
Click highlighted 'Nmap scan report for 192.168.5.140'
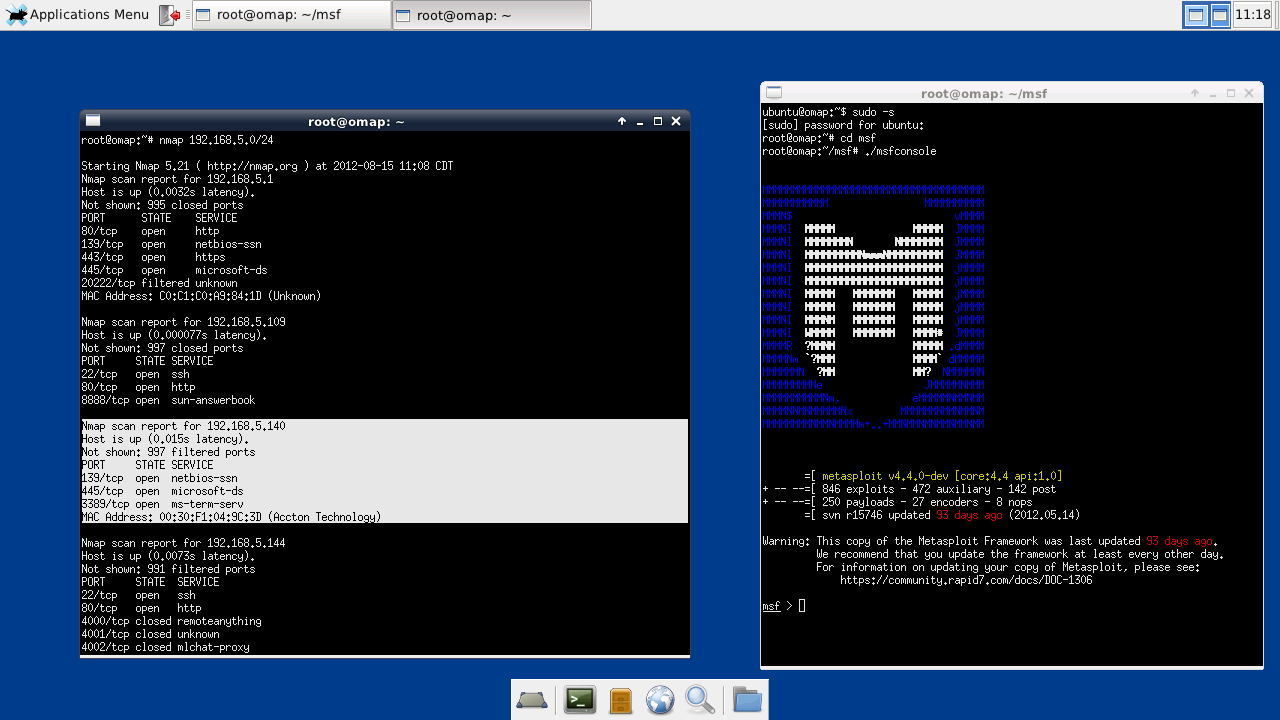183,426
